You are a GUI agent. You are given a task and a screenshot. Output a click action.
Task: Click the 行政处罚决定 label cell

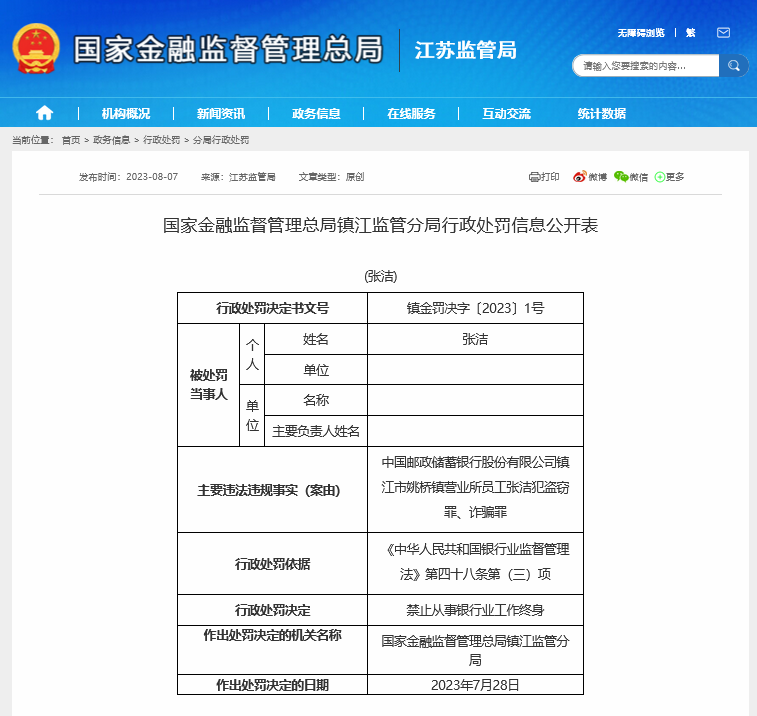272,610
